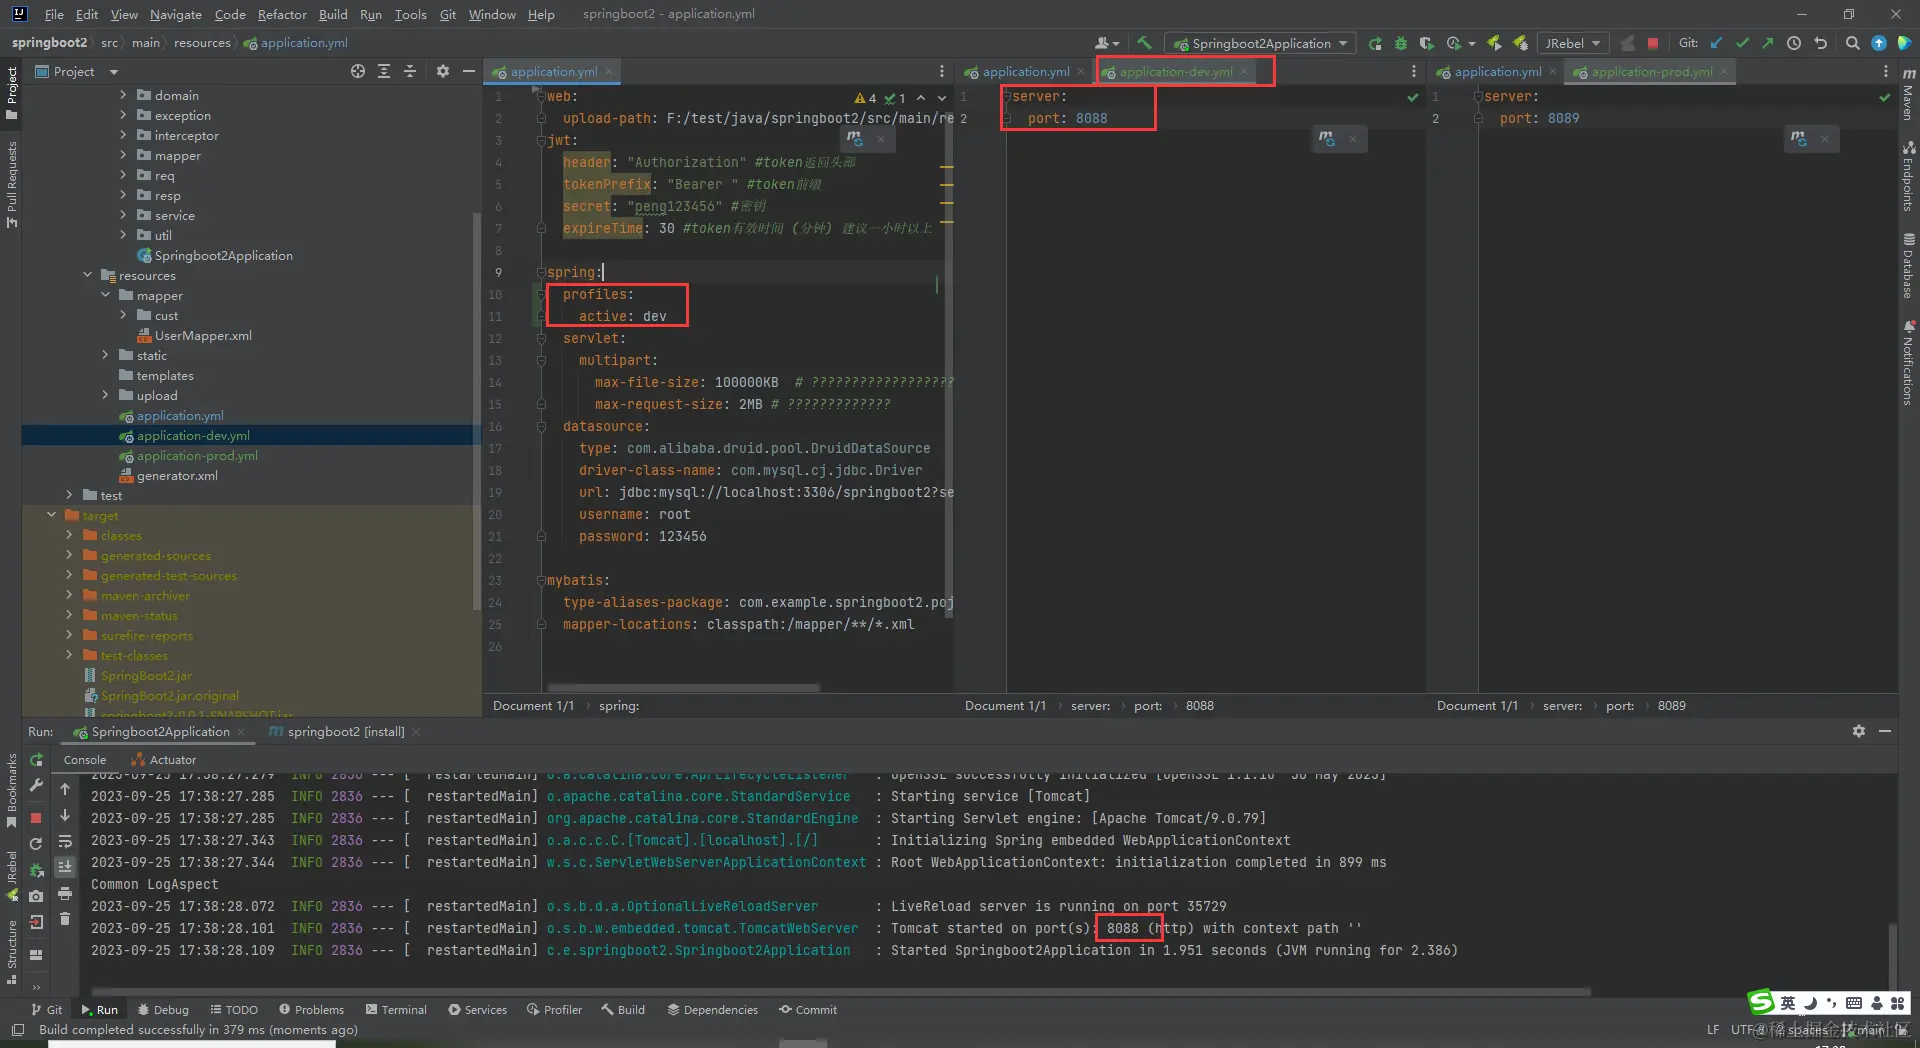Select application-prod.yml in project tree
Image resolution: width=1920 pixels, height=1048 pixels.
197,455
